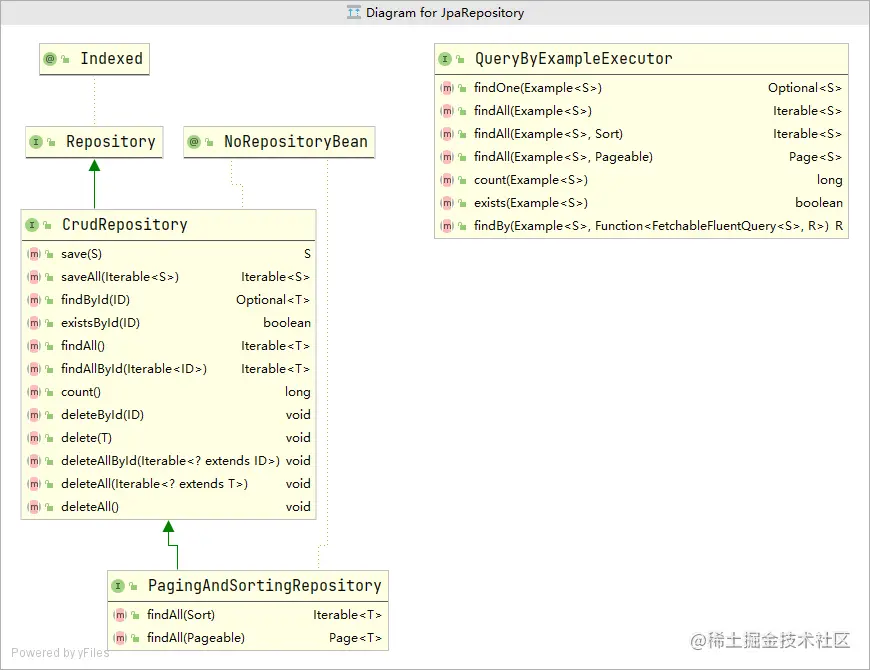Click the interface icon beside PagingAndSortingRepository

[x=118, y=586]
